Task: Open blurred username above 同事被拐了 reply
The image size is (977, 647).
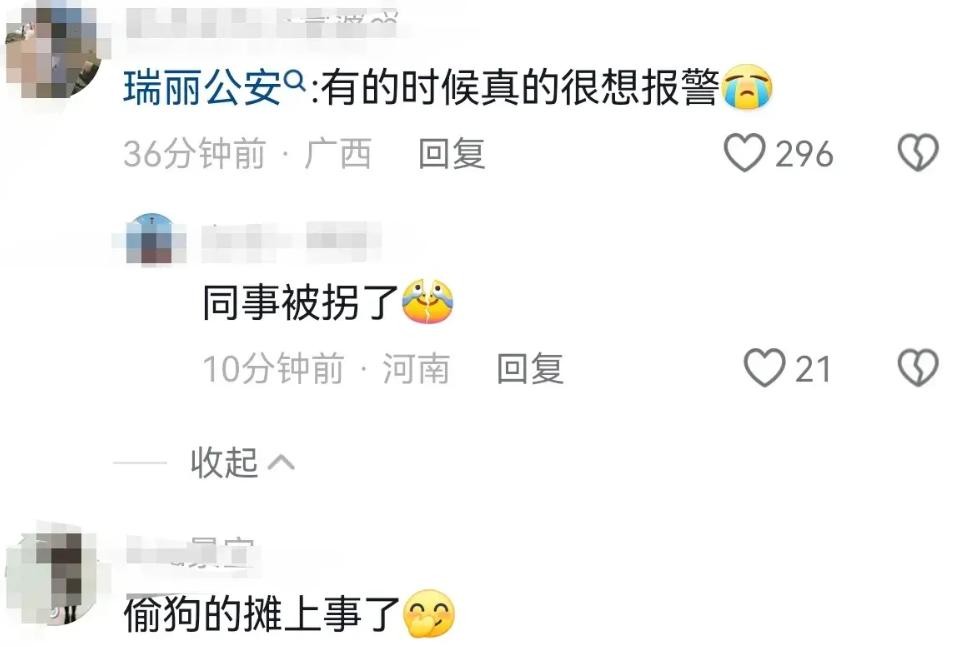Action: coord(291,241)
